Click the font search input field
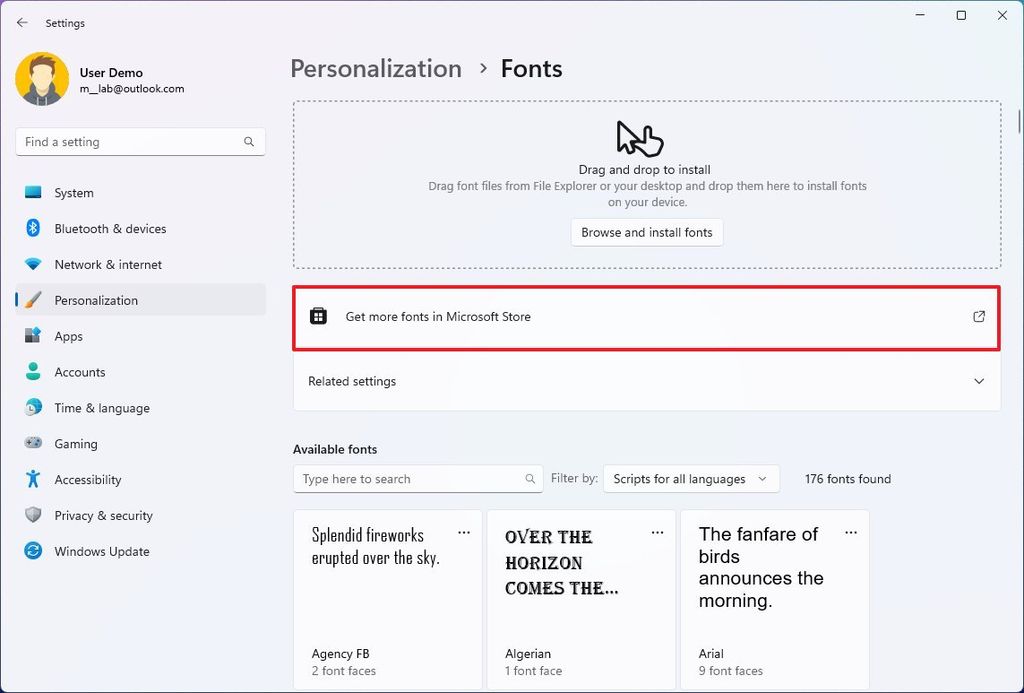The width and height of the screenshot is (1024, 693). tap(410, 478)
